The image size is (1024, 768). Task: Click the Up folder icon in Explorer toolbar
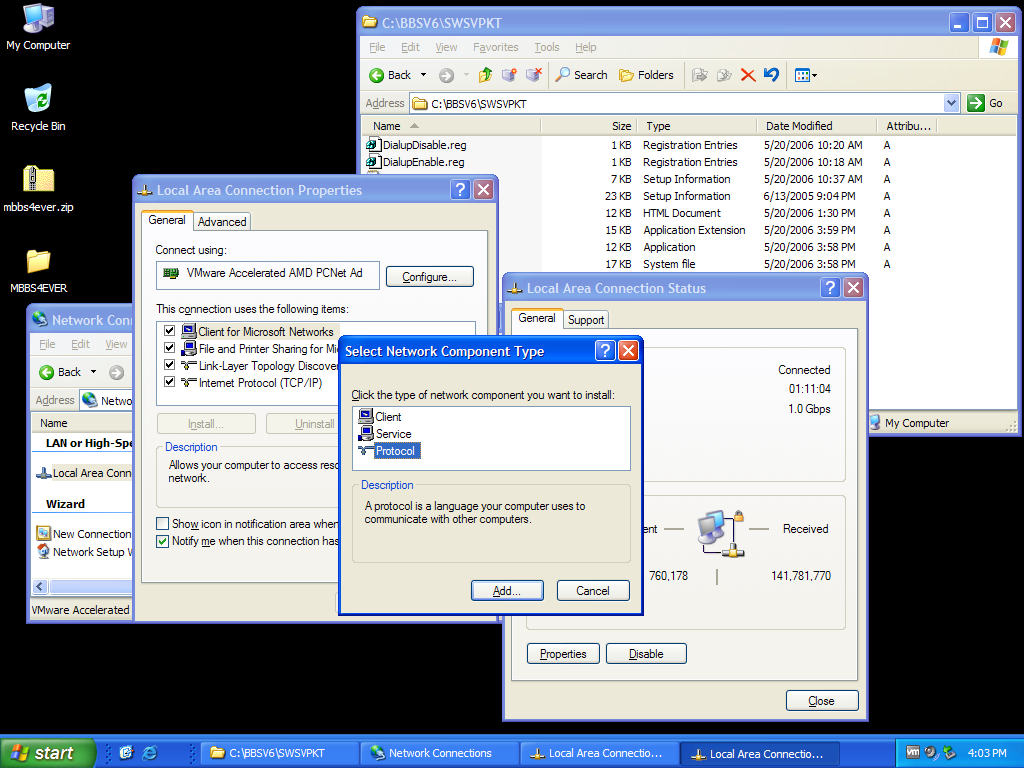(x=486, y=75)
